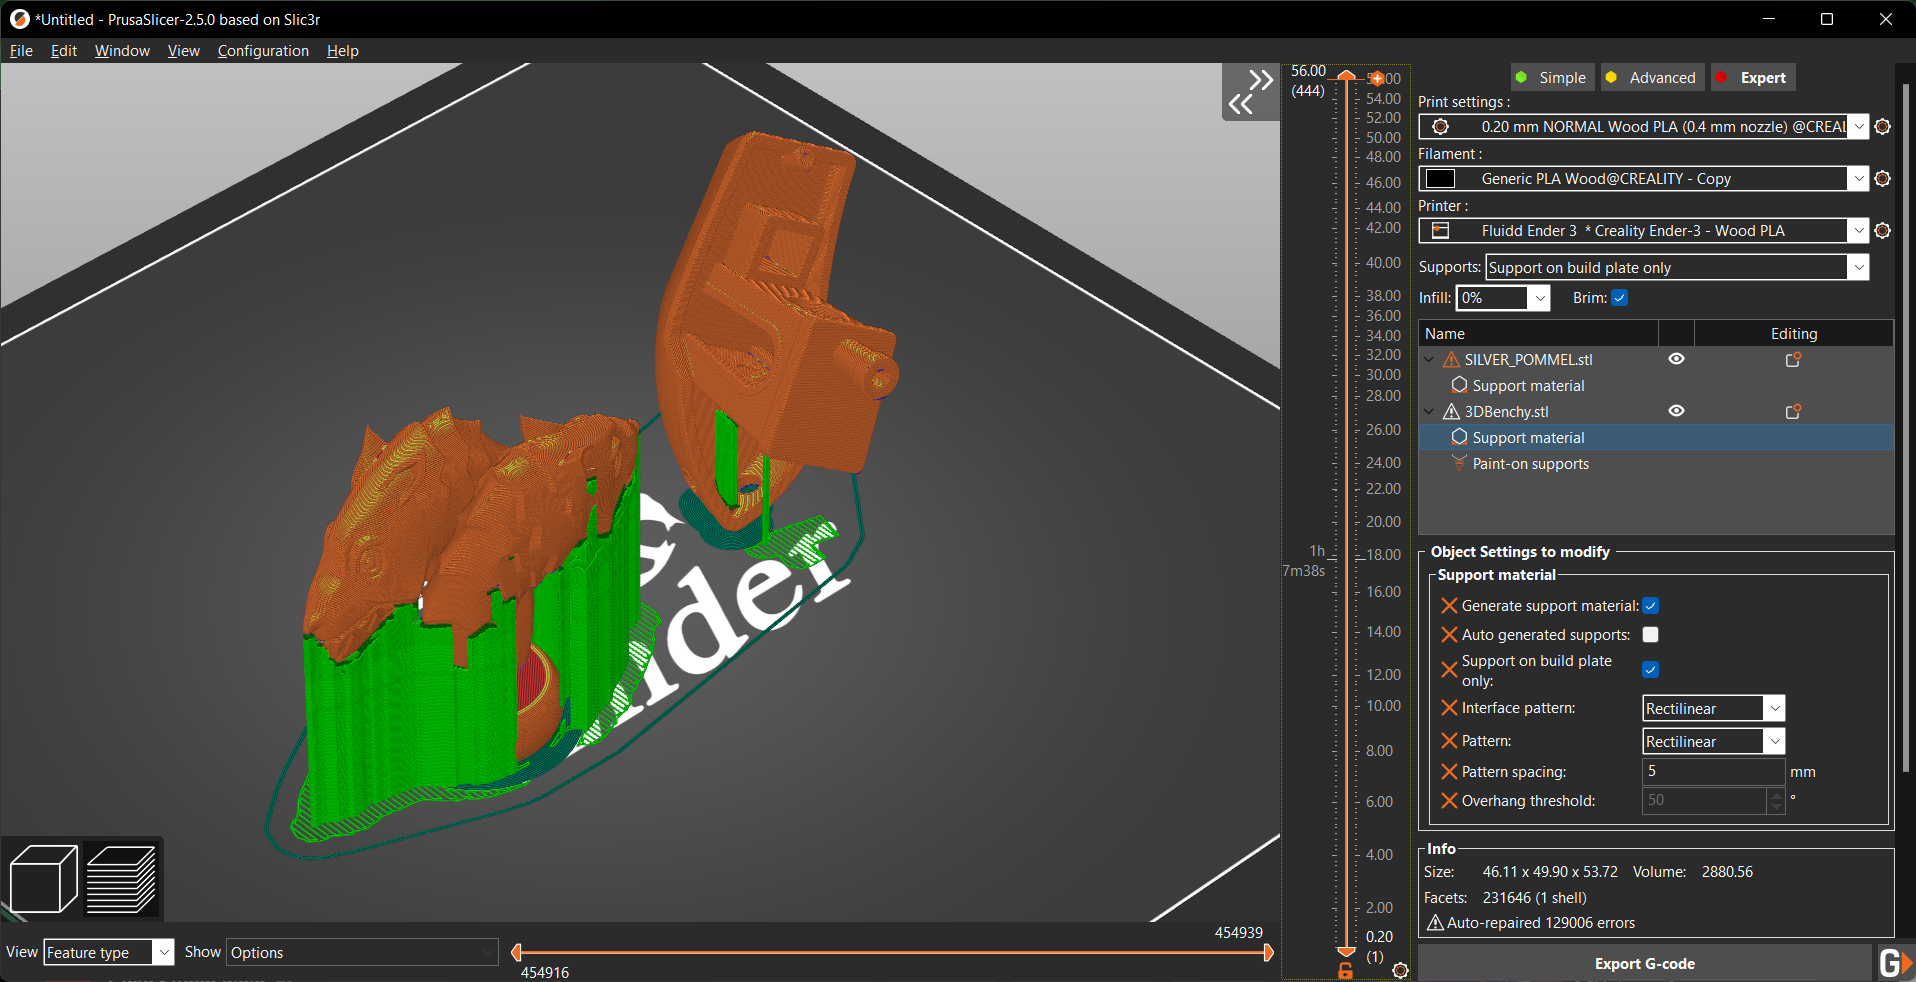
Task: Open the Print settings preset dropdown
Action: pos(1859,127)
